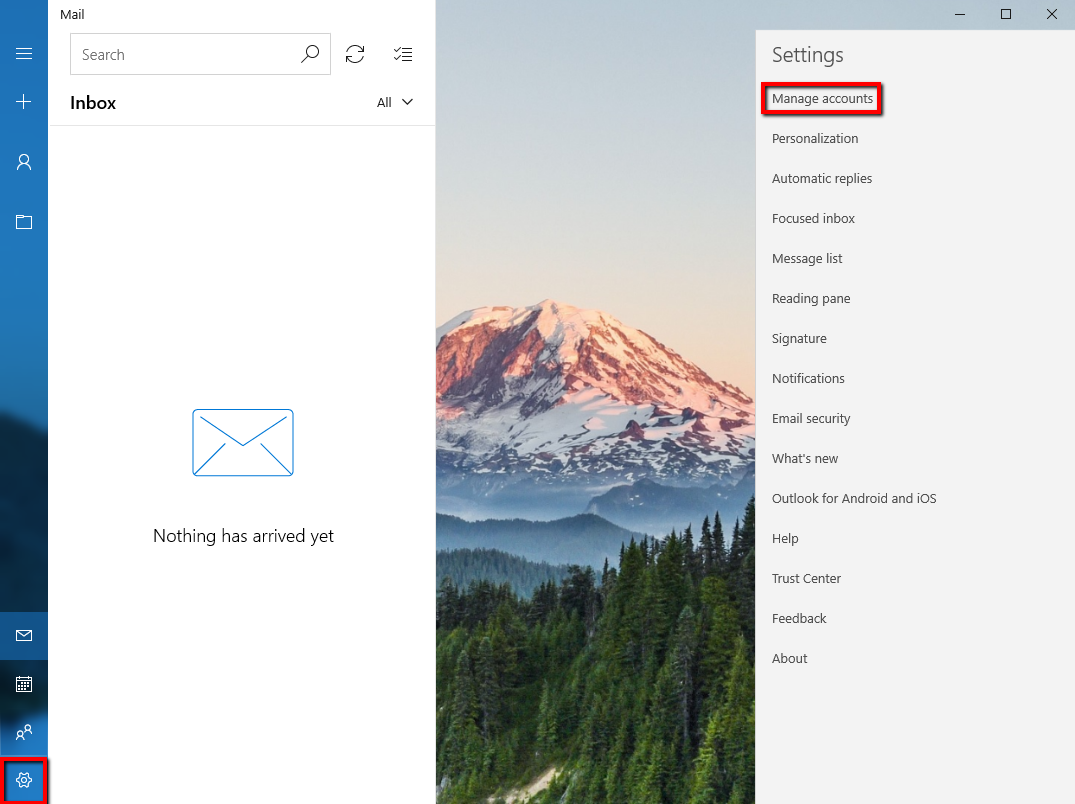Open the folders list icon
The width and height of the screenshot is (1075, 804).
click(x=23, y=222)
